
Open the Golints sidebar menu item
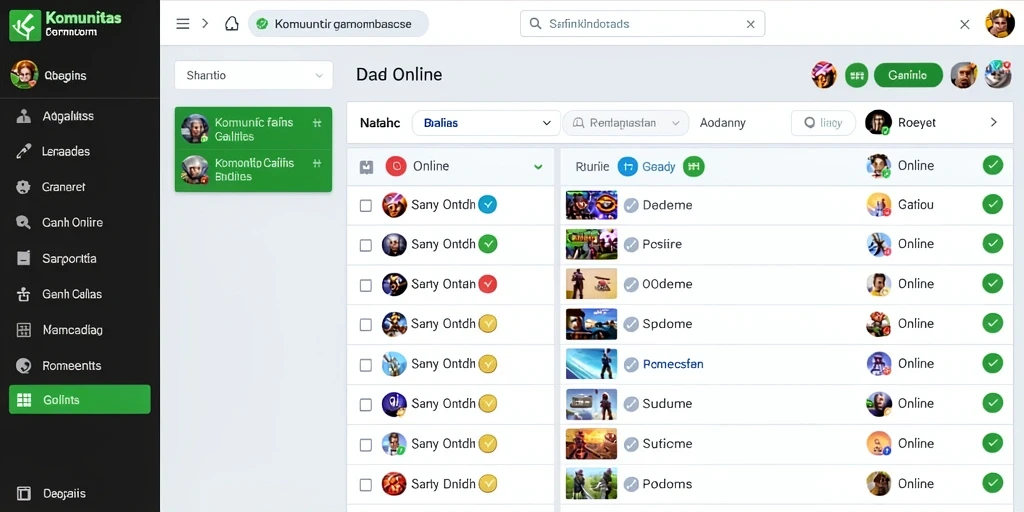[80, 400]
